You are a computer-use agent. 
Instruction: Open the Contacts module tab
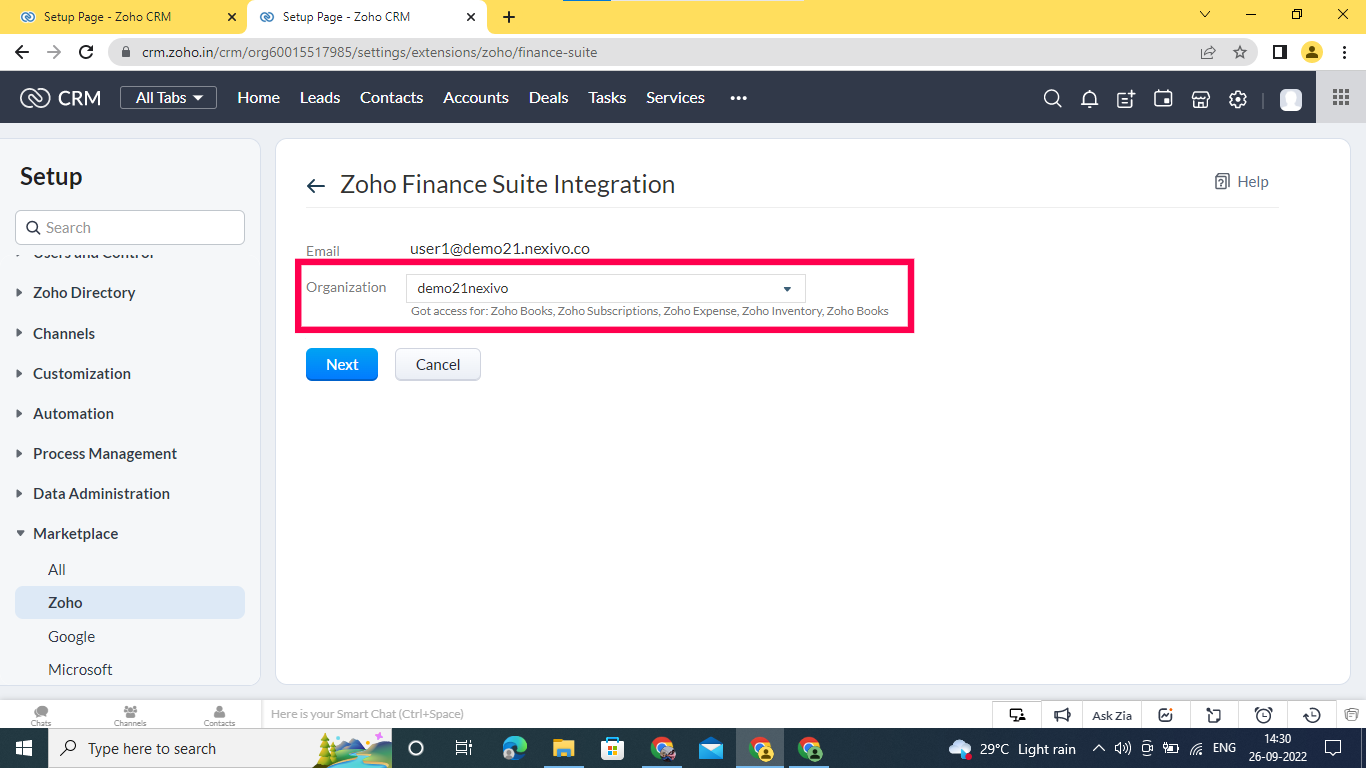[x=391, y=97]
